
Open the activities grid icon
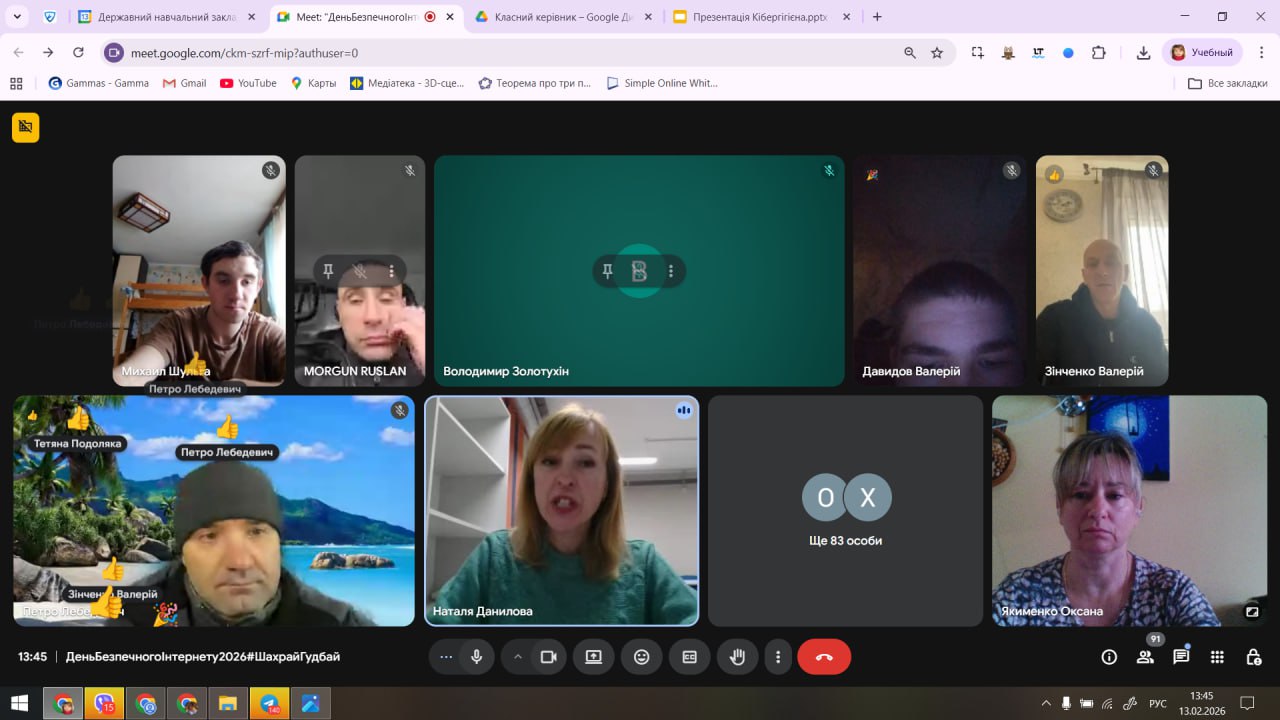[x=1217, y=657]
